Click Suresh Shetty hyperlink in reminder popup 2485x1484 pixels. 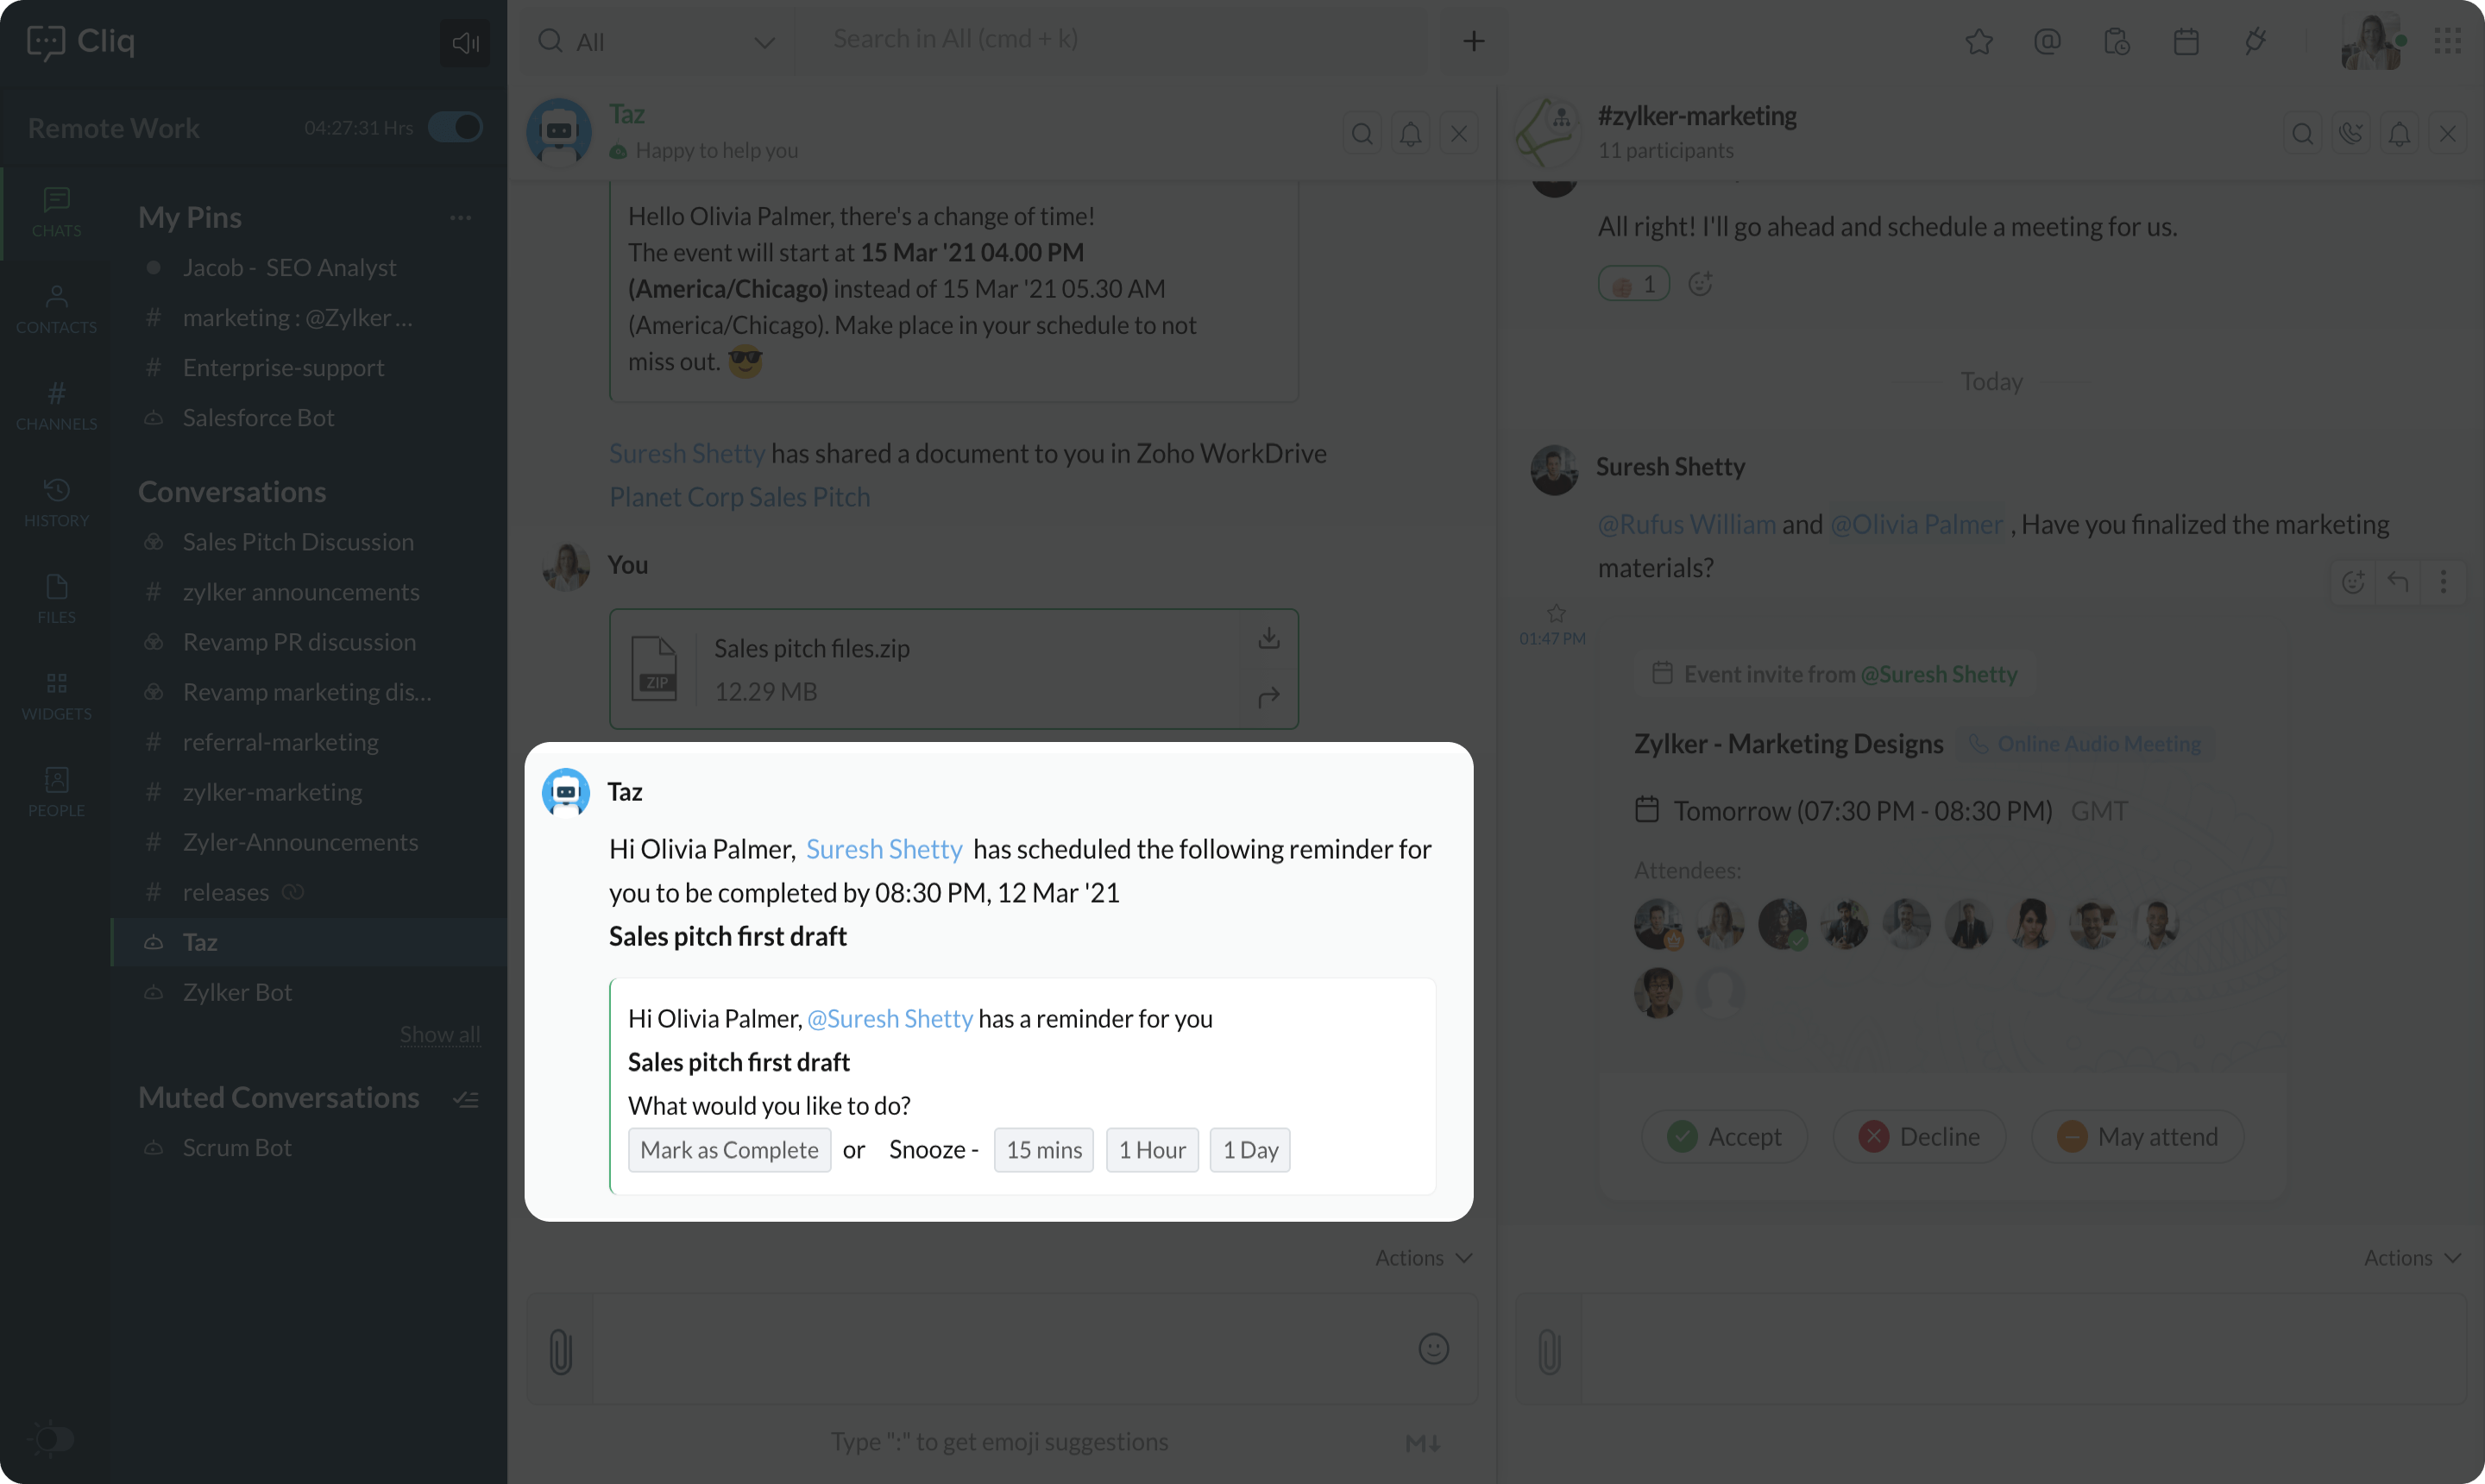click(883, 850)
